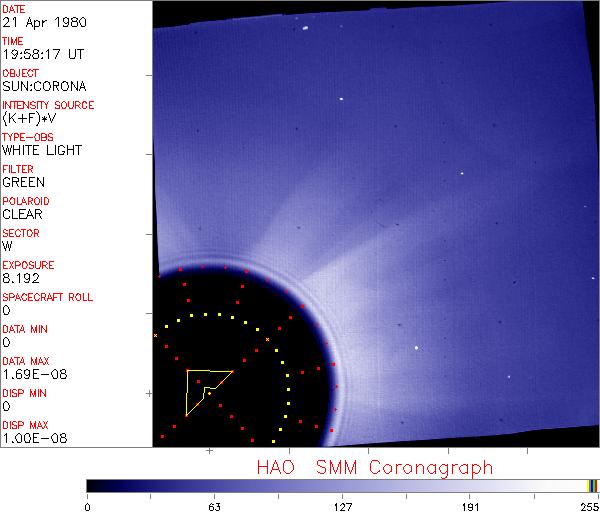Click the WHITE LIGHT observation type
Screen dimensions: 600x512
(x=42, y=150)
